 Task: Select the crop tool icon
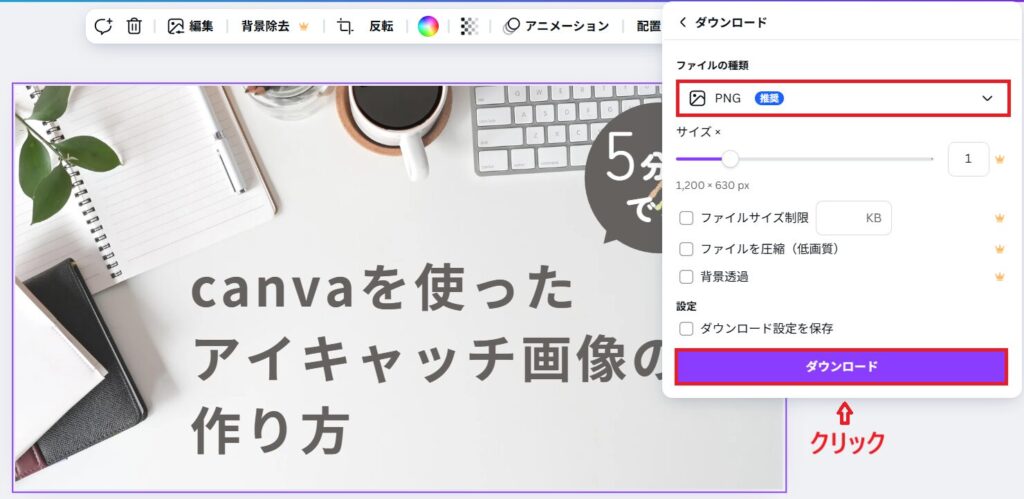[x=345, y=26]
